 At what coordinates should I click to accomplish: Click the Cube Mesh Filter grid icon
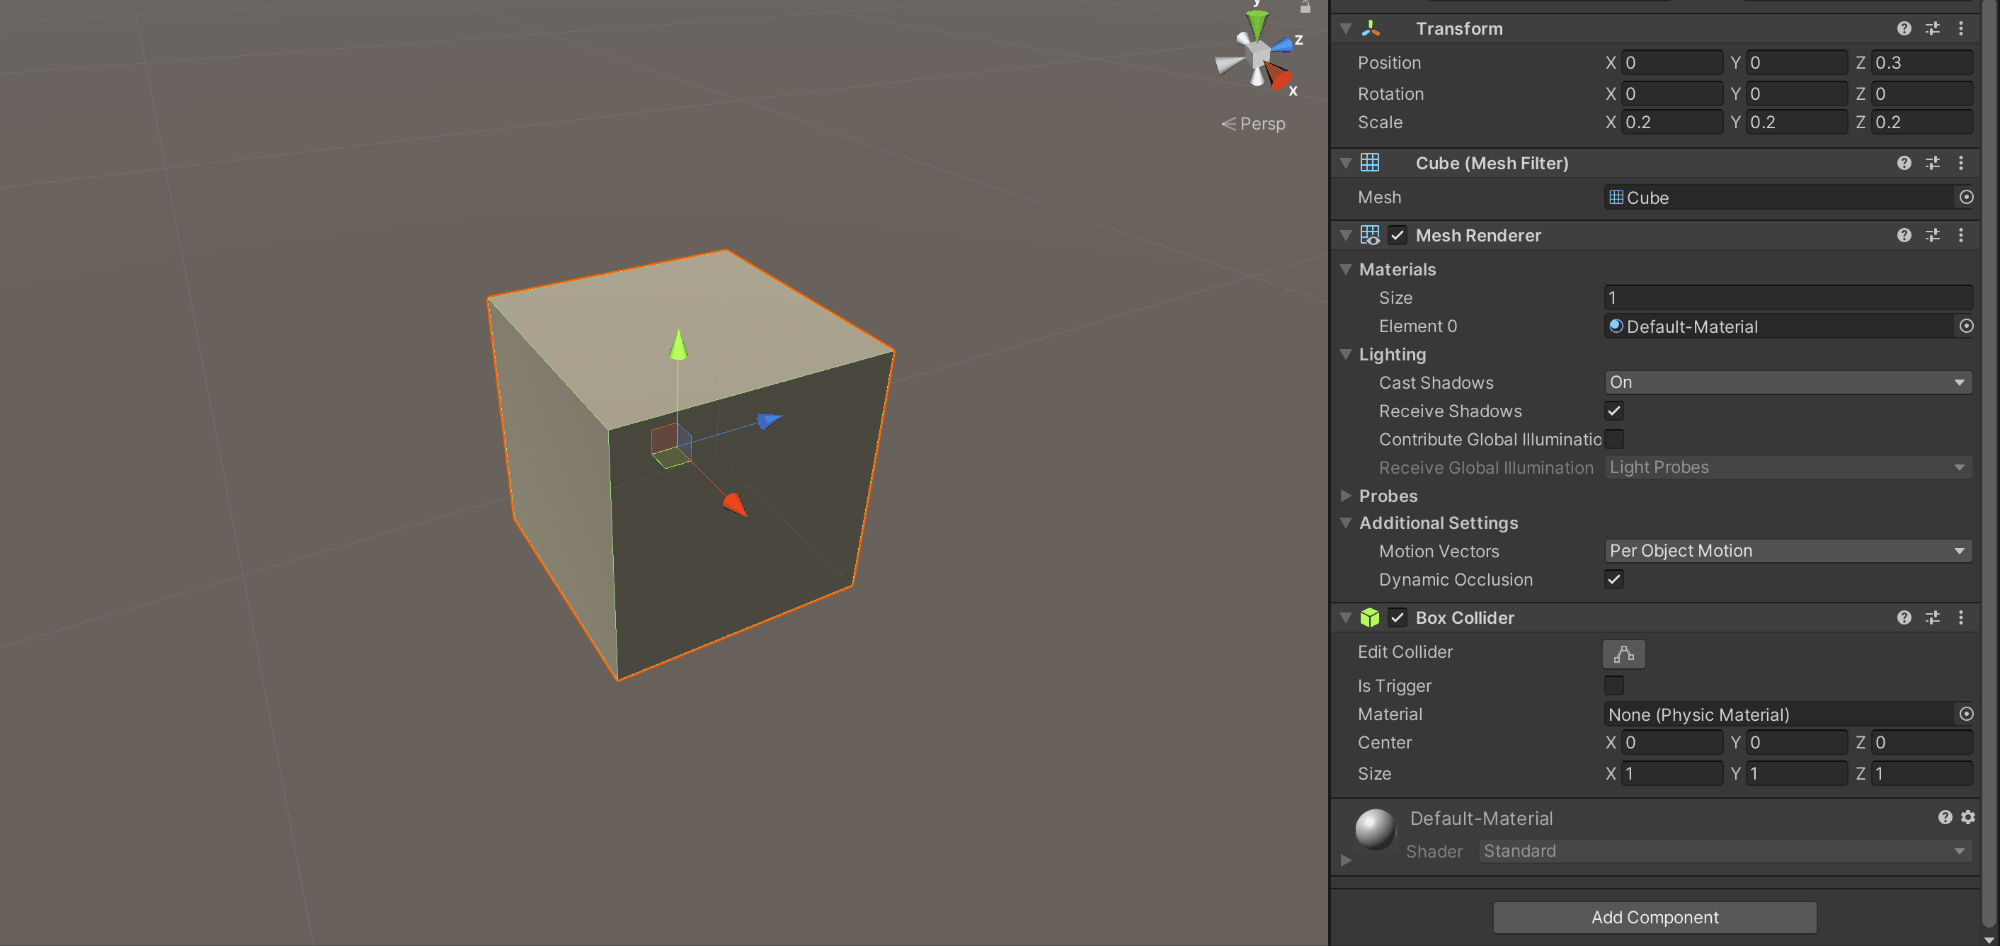click(1371, 162)
